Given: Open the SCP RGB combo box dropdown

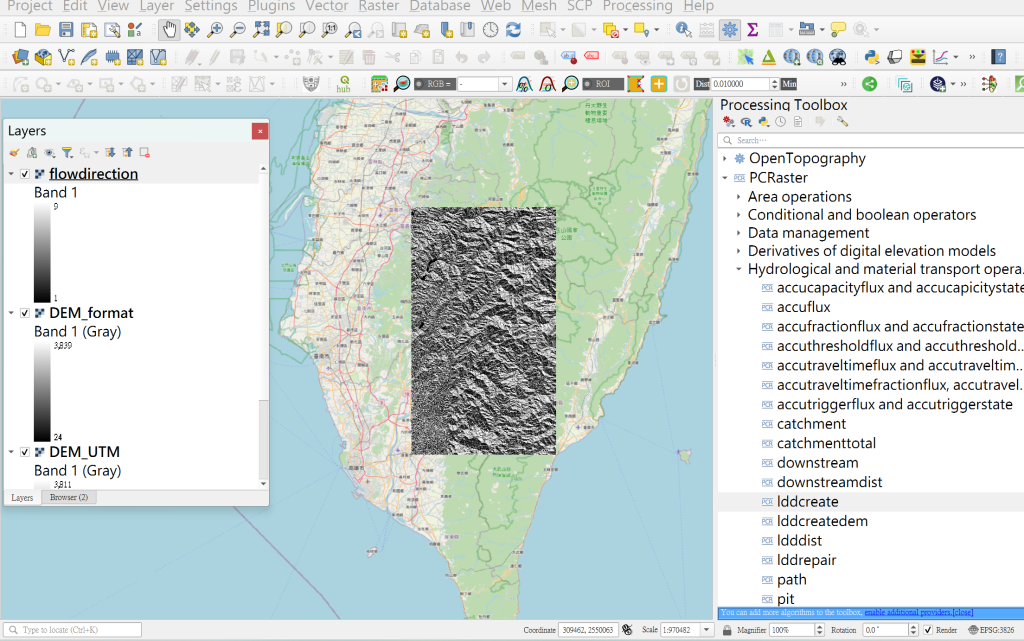Looking at the screenshot, I should [x=504, y=84].
